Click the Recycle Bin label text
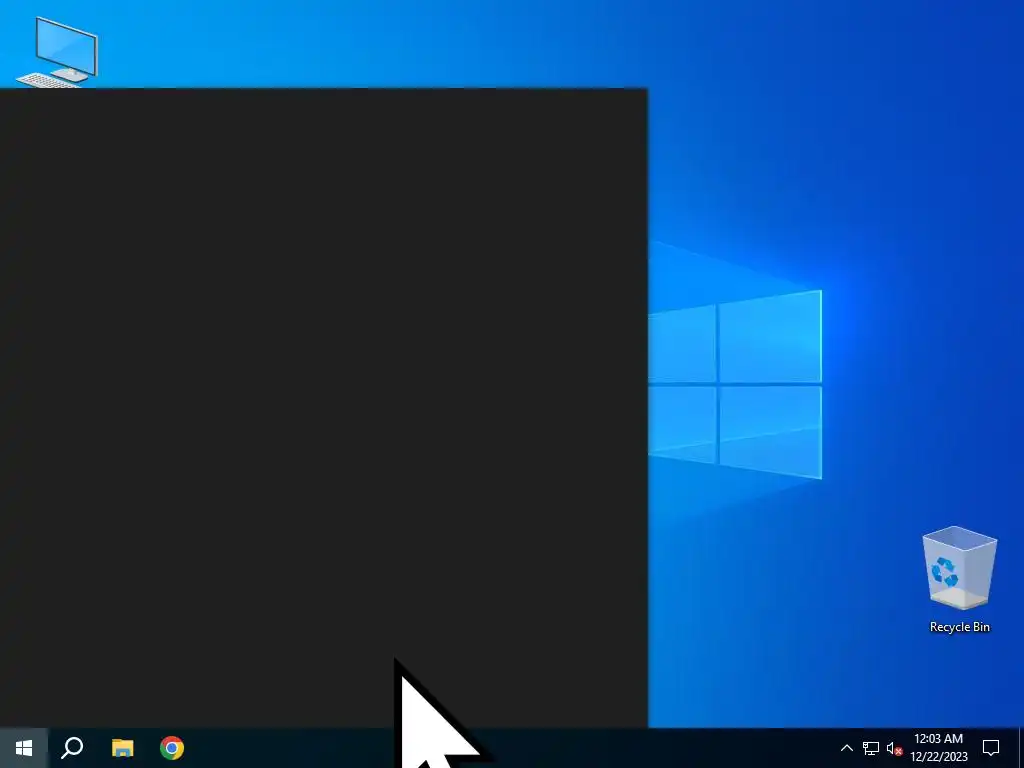This screenshot has height=768, width=1024. pos(959,627)
